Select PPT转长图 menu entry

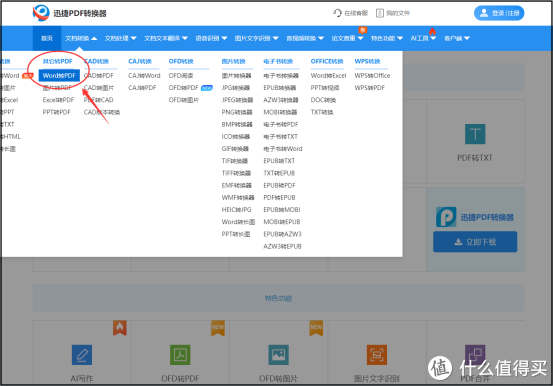pos(236,234)
